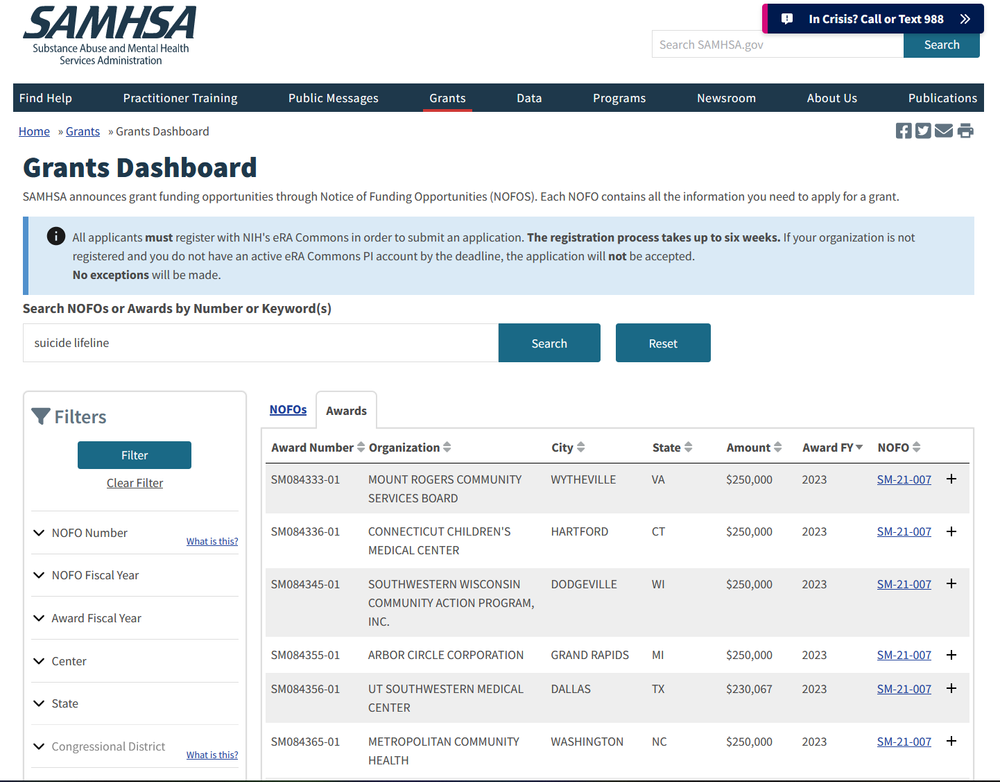Click the Clear Filter link
Image resolution: width=1000 pixels, height=782 pixels.
pos(135,483)
